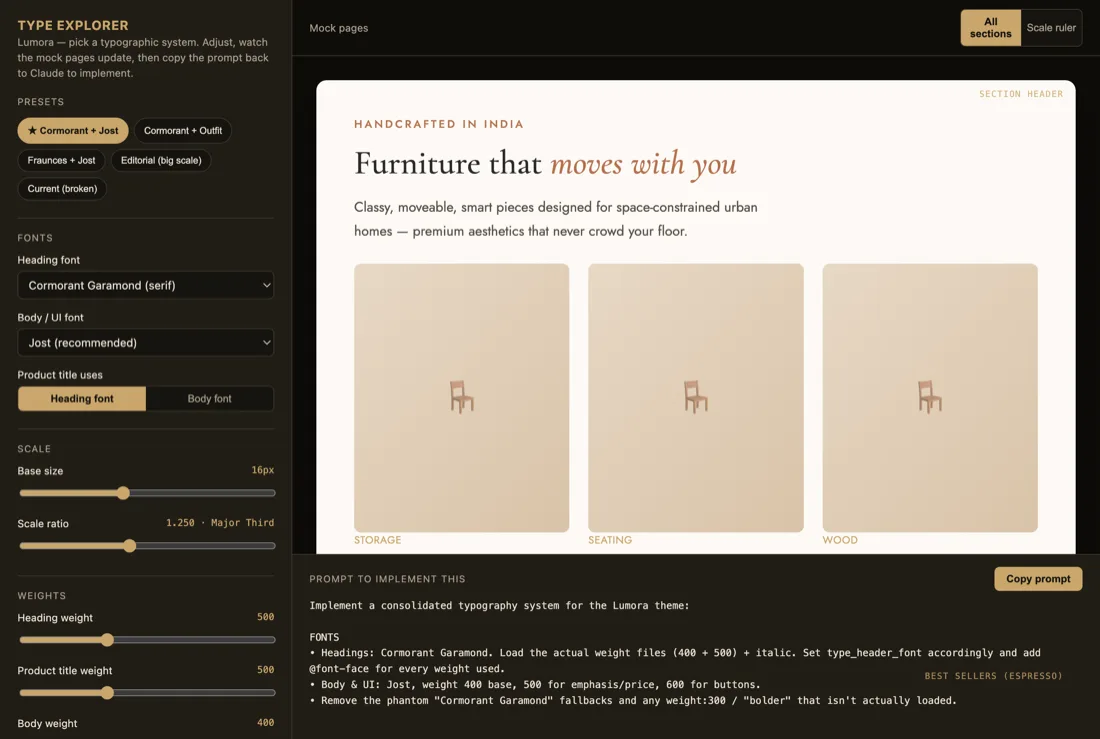Viewport: 1100px width, 739px height.
Task: Adjust the Base size slider
Action: pyautogui.click(x=147, y=493)
